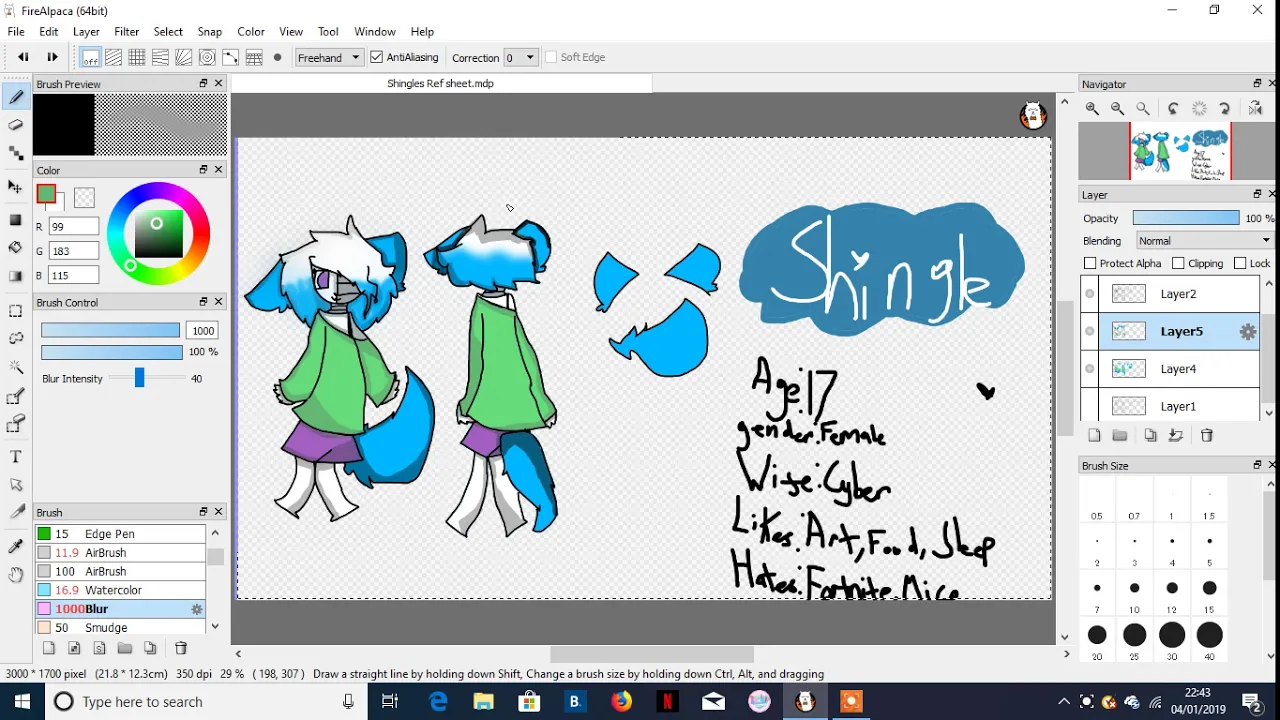Select the Gradient tool
The image size is (1280, 720).
coord(16,275)
